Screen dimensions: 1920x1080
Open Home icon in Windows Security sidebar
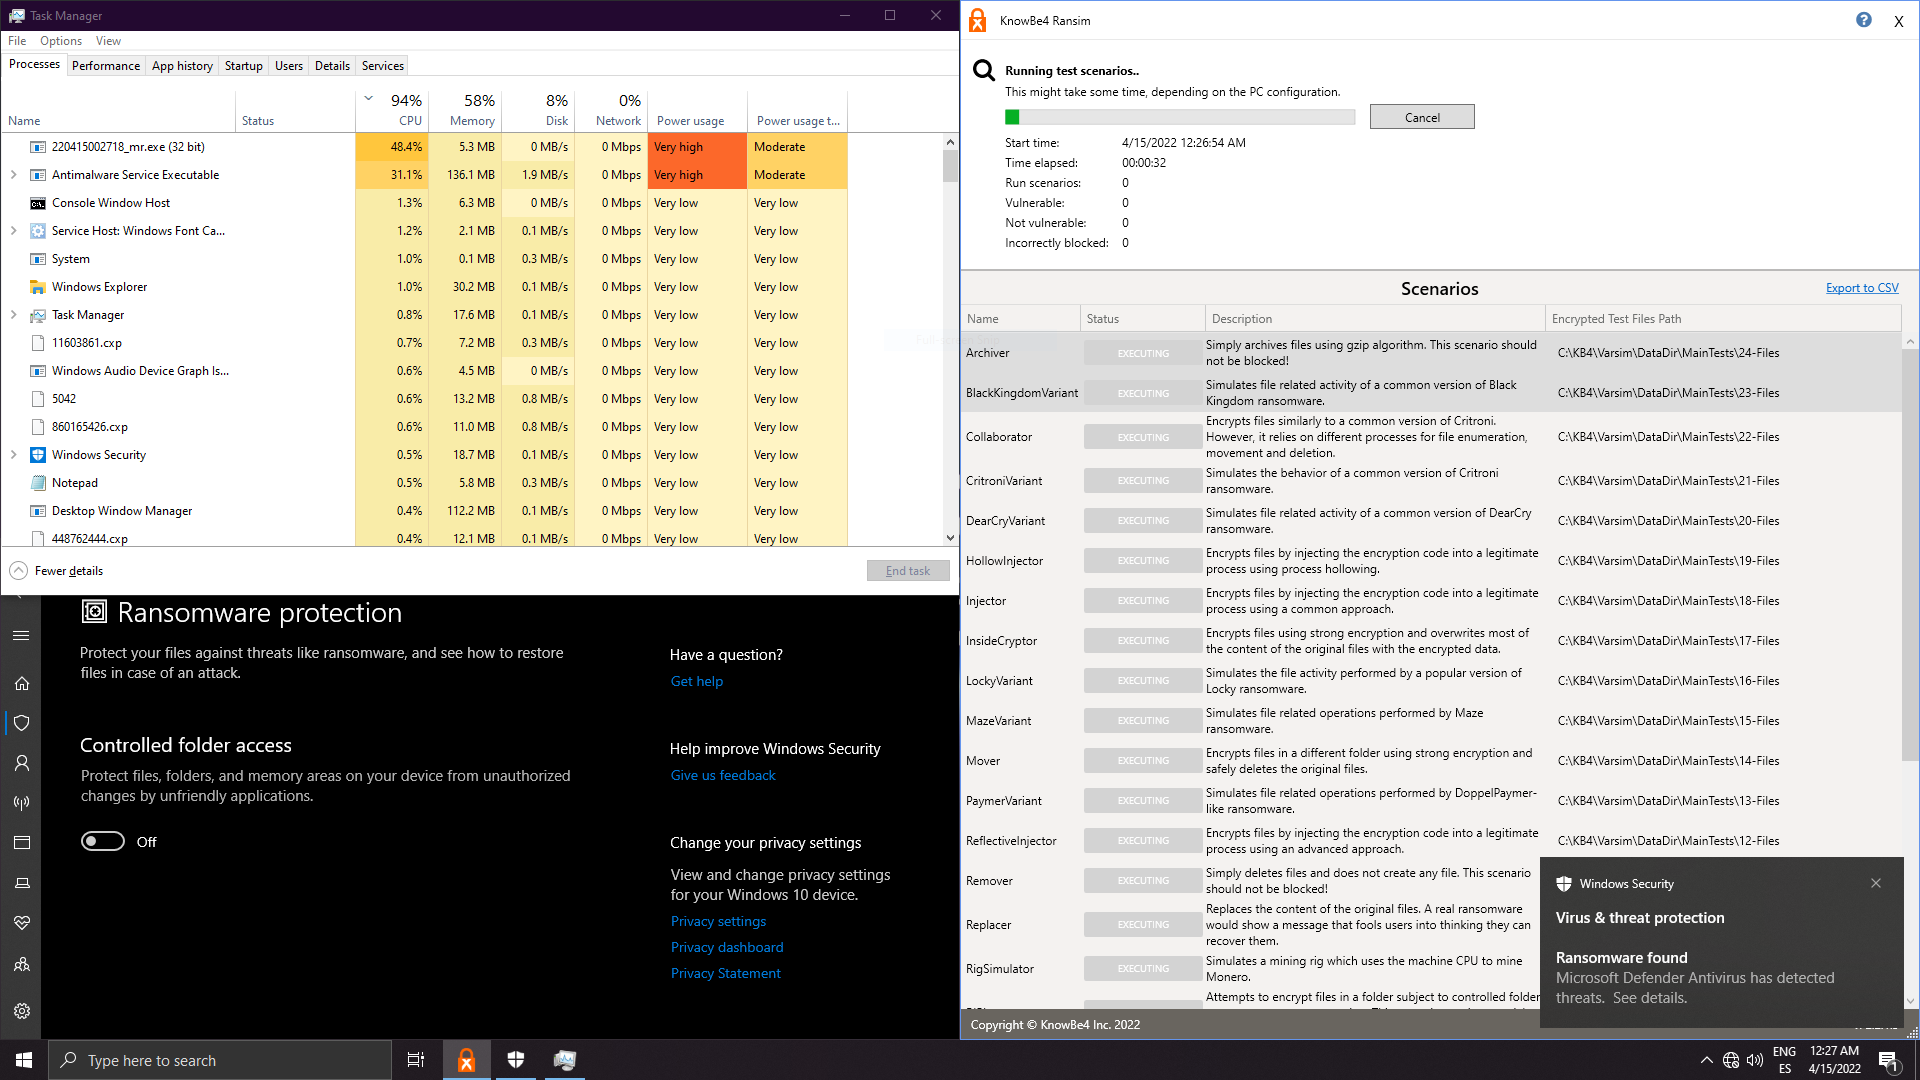click(x=22, y=684)
